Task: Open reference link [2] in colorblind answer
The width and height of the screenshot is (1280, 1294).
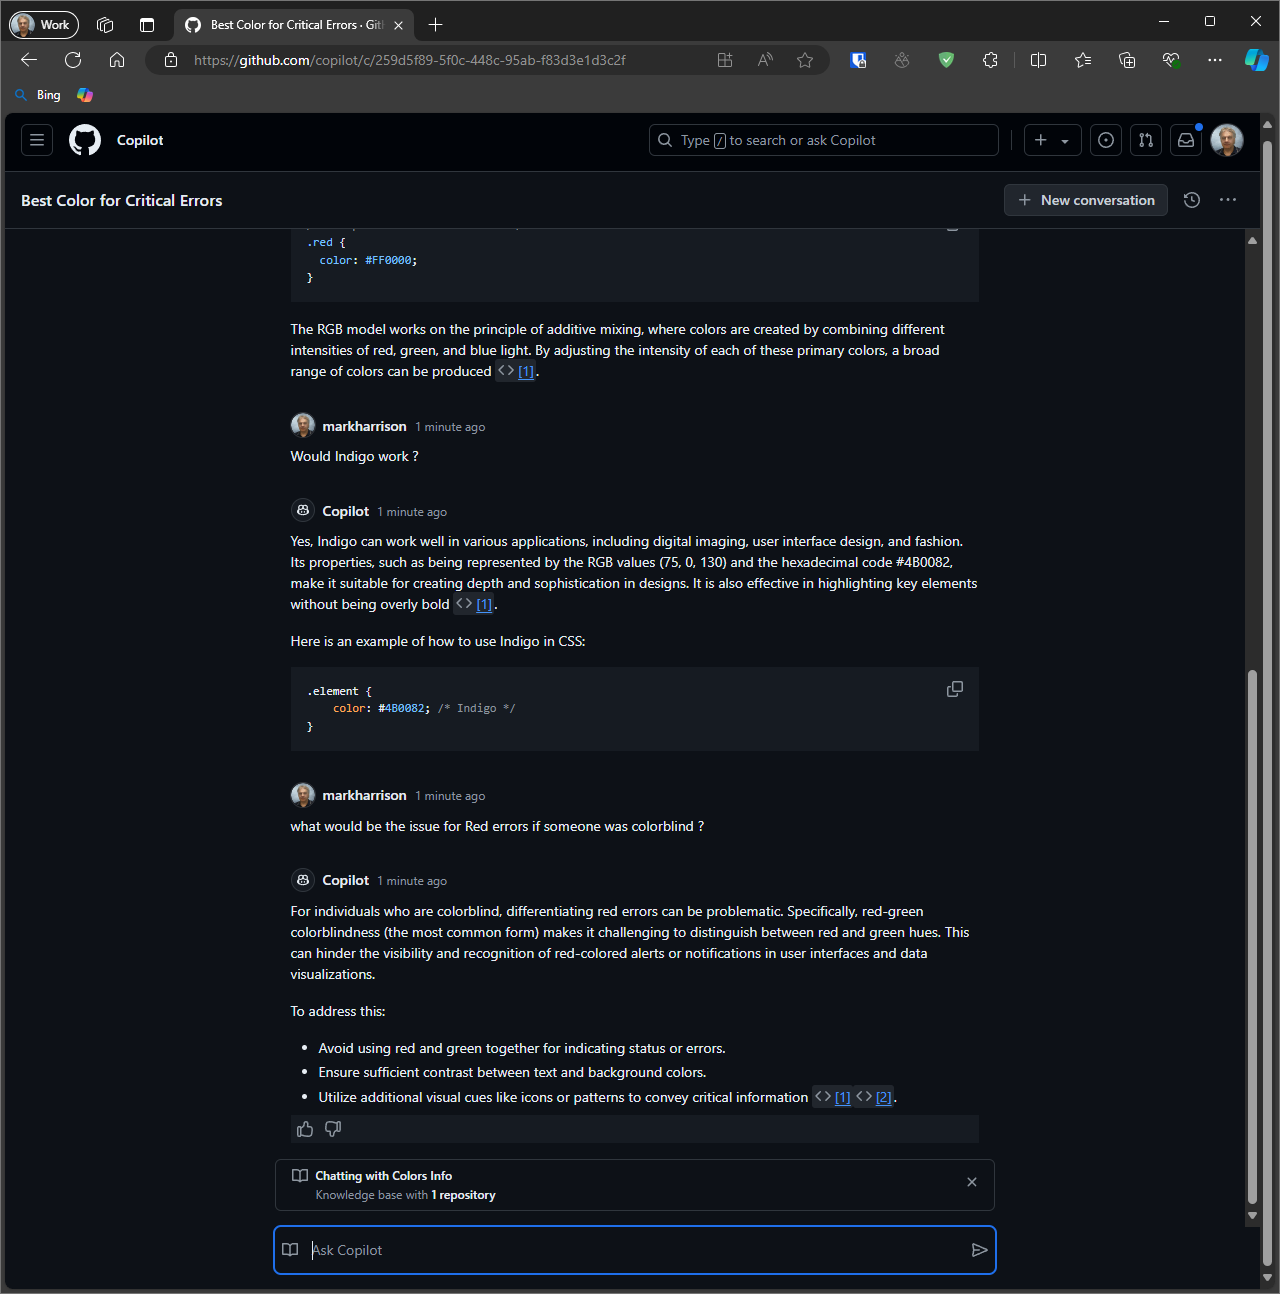Action: pos(883,1098)
